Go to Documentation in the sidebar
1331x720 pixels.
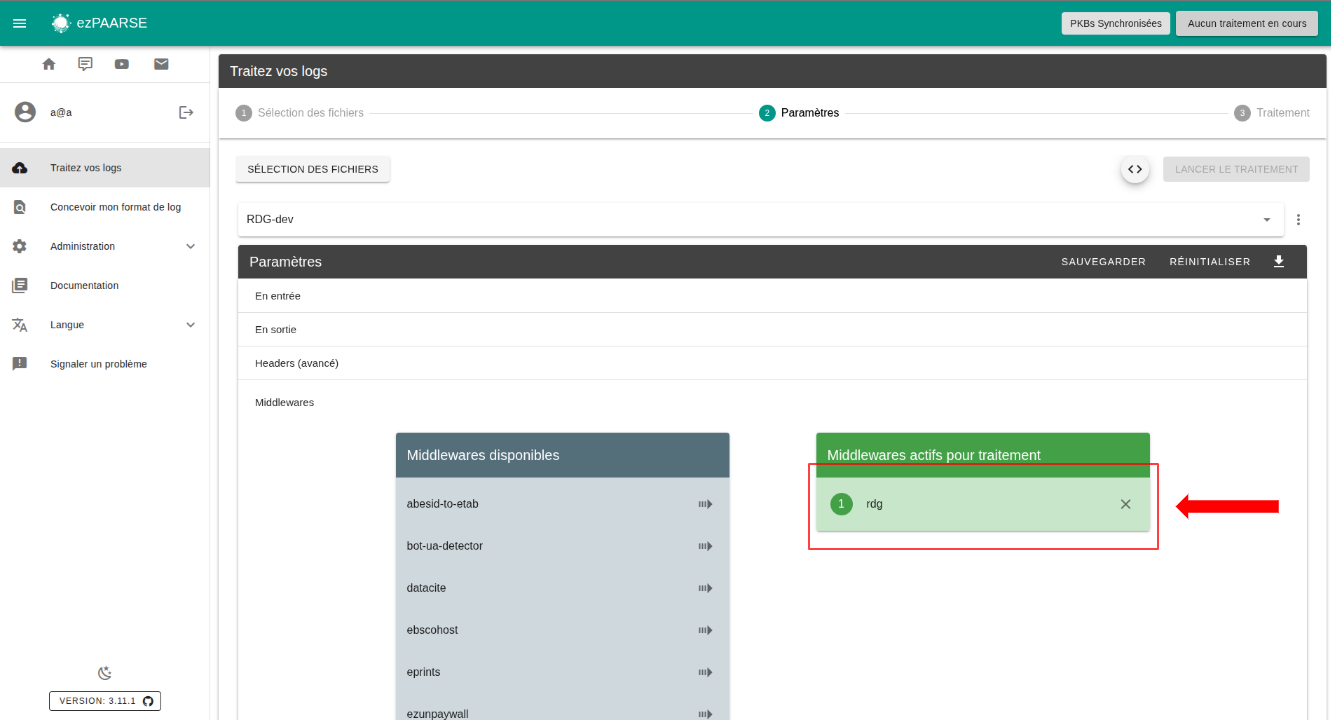pos(84,286)
